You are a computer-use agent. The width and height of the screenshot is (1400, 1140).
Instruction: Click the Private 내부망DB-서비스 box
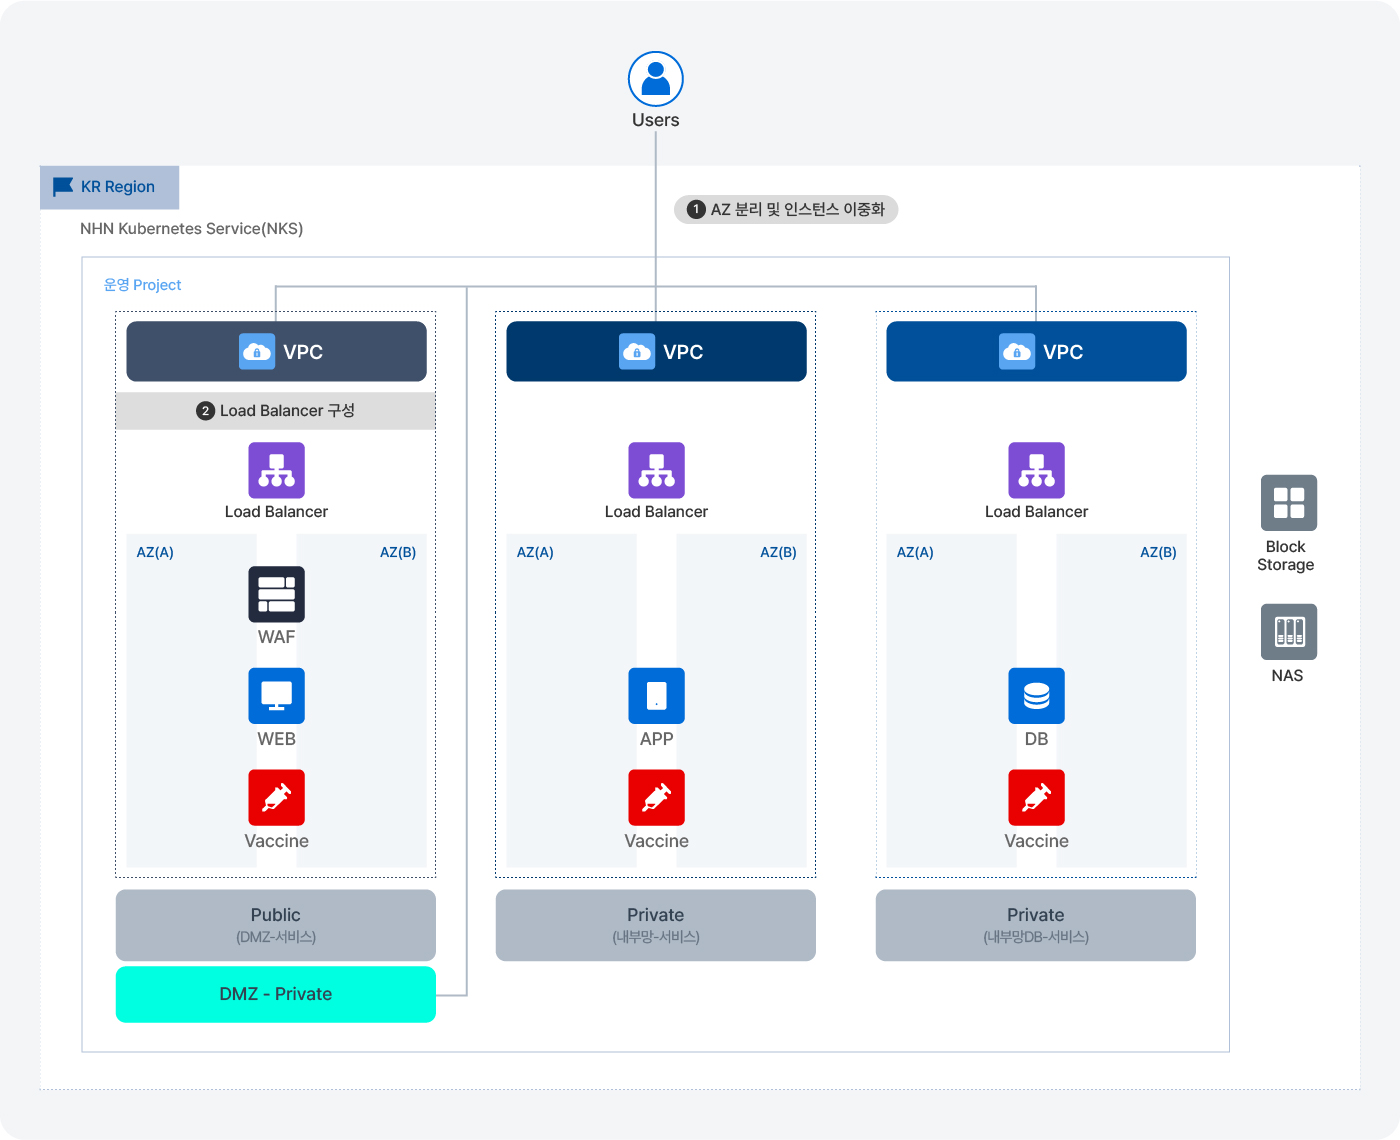[x=1036, y=925]
